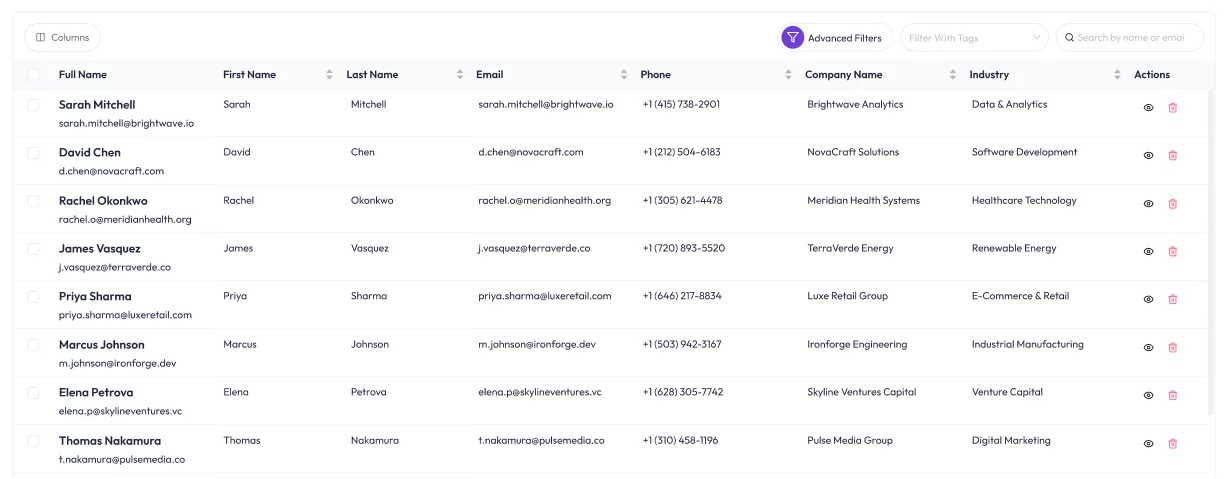Check the box for Sarah Mitchell
This screenshot has width=1228, height=479.
click(33, 105)
